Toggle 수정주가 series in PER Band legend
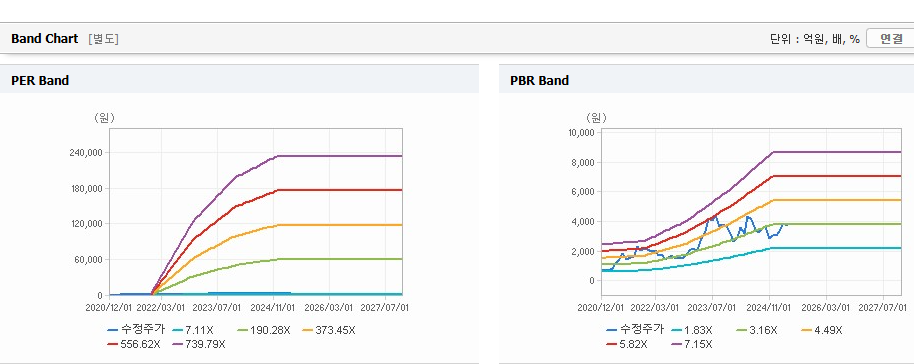 click(136, 330)
